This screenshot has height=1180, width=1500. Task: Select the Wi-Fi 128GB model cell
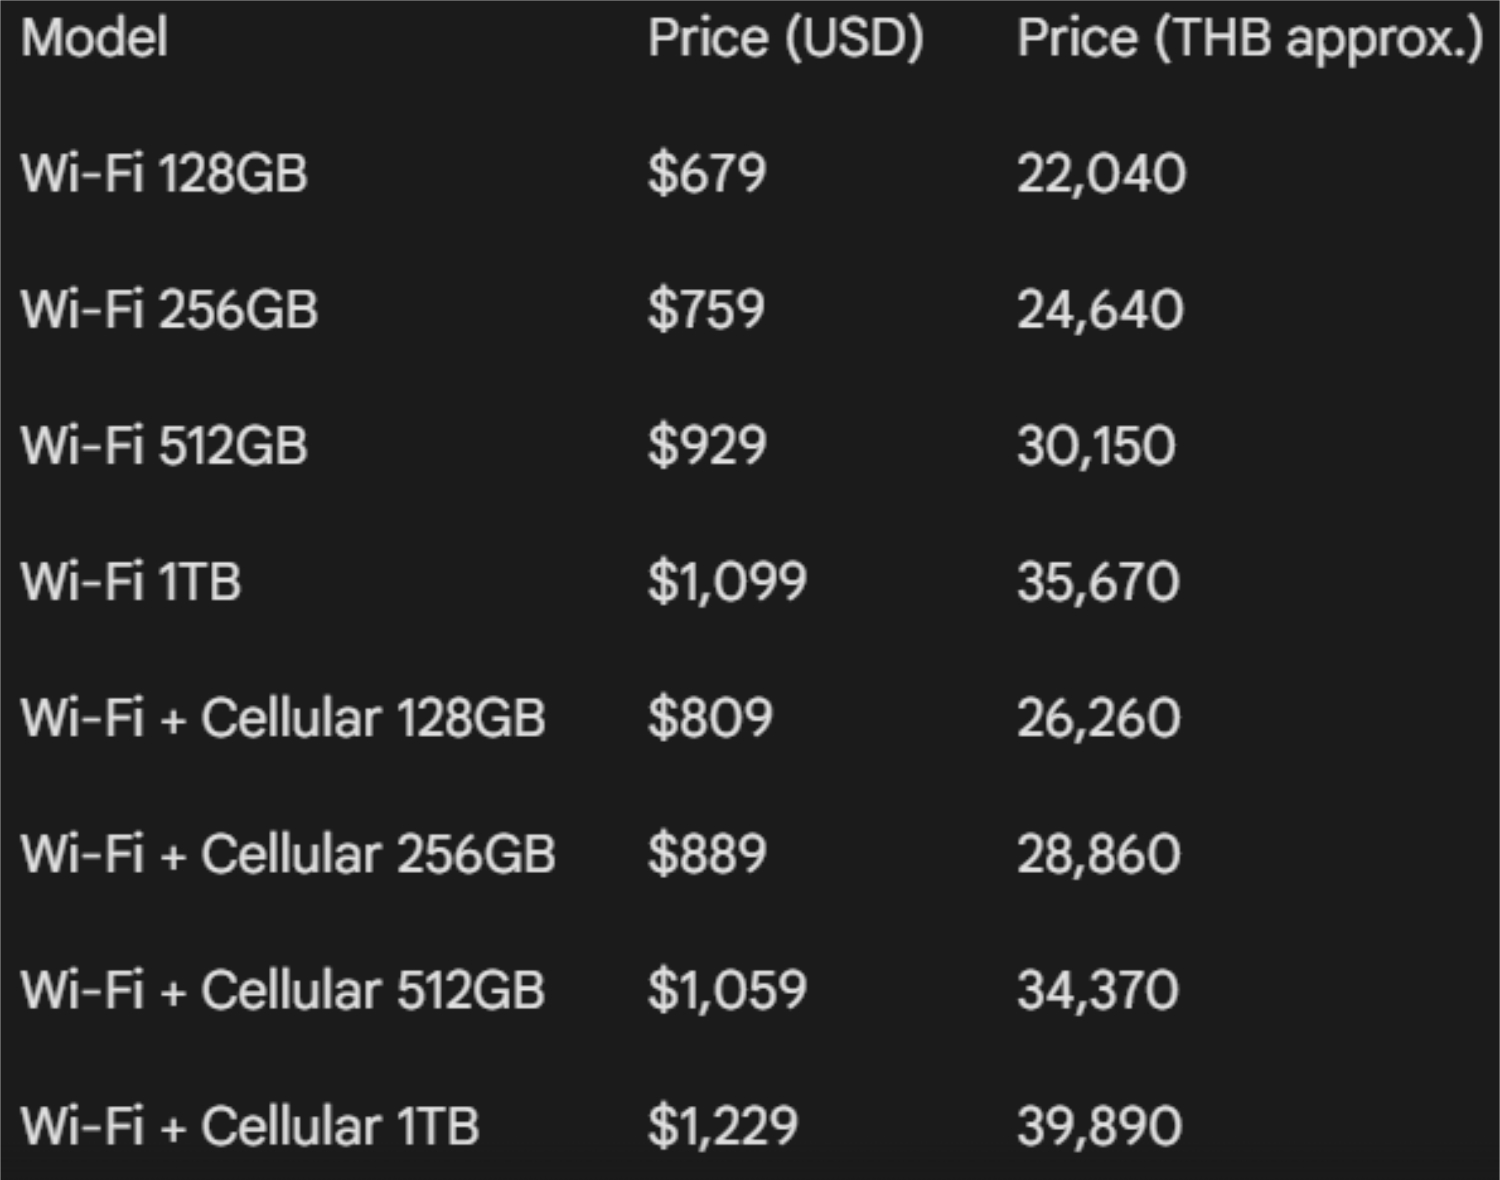(164, 173)
